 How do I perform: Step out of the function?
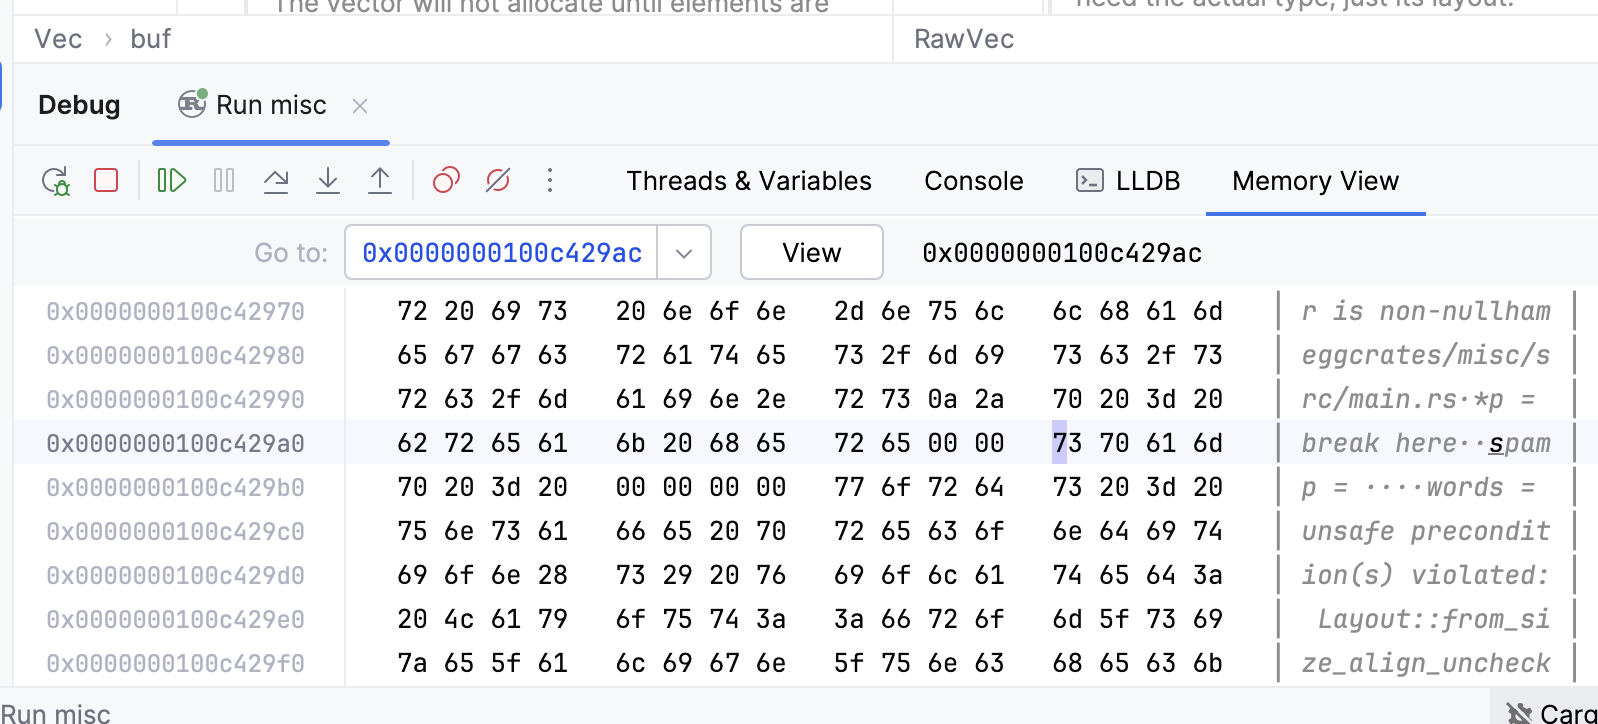point(380,180)
